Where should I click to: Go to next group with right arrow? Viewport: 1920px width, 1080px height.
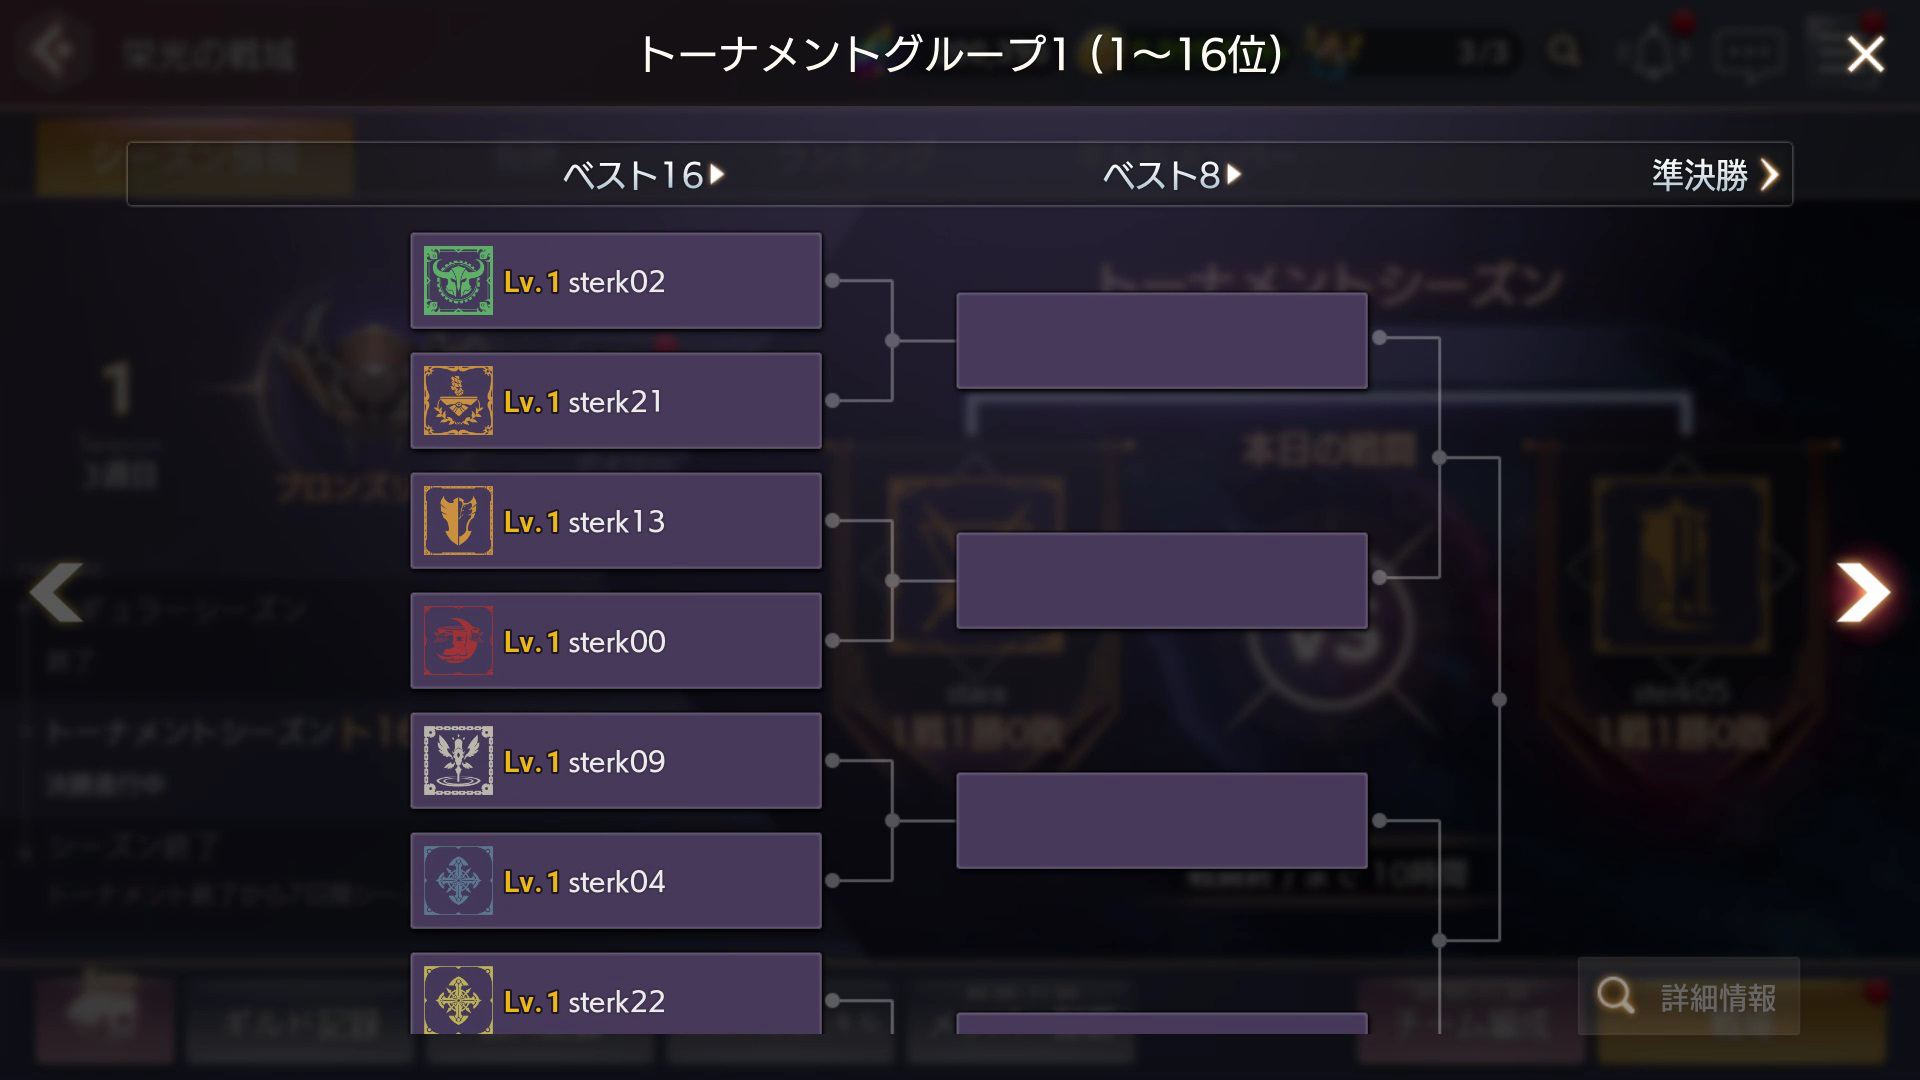(1862, 593)
